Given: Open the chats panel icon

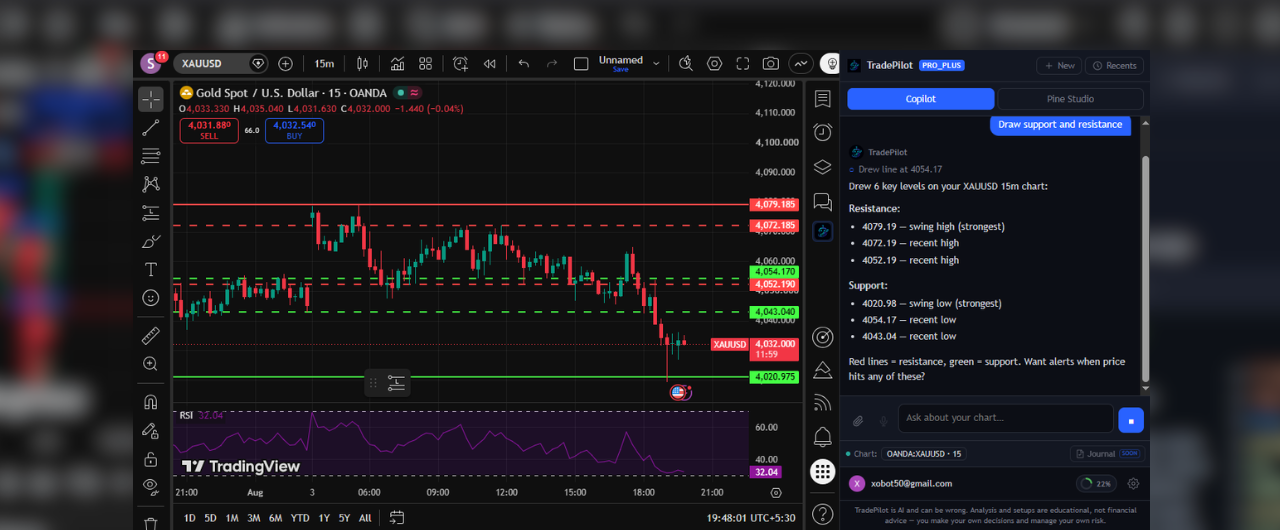Looking at the screenshot, I should (x=823, y=201).
